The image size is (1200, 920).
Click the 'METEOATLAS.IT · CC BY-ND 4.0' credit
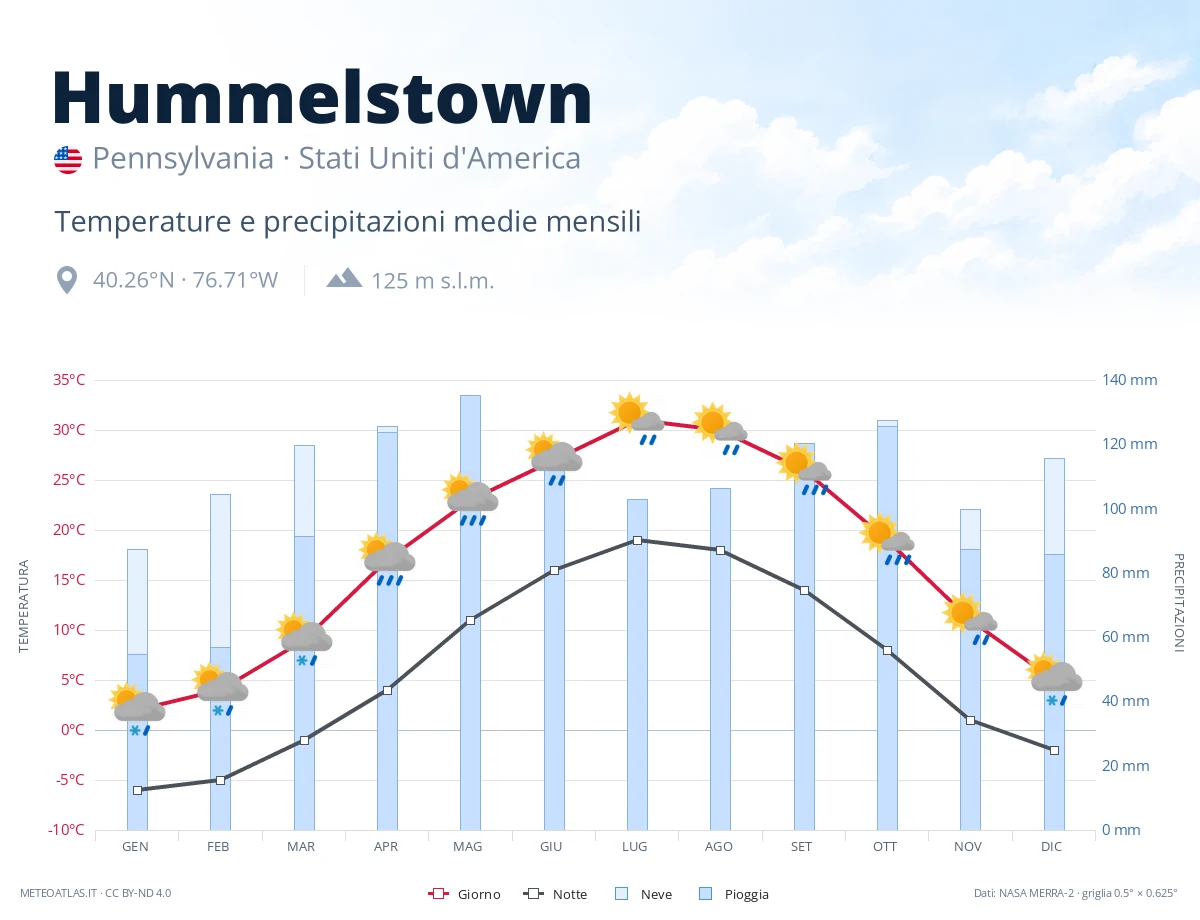(95, 893)
